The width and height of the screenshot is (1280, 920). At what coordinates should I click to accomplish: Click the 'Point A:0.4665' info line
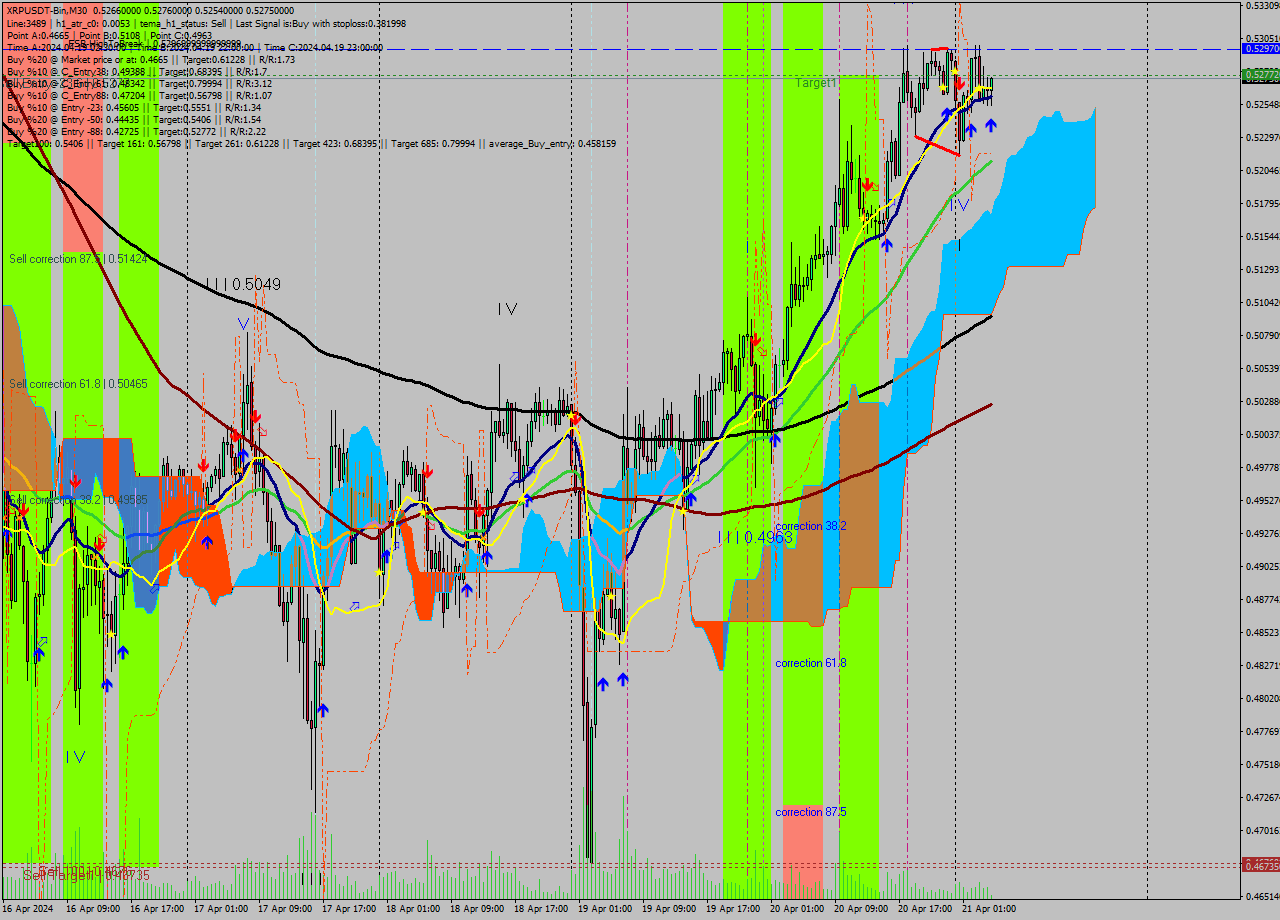pos(109,35)
